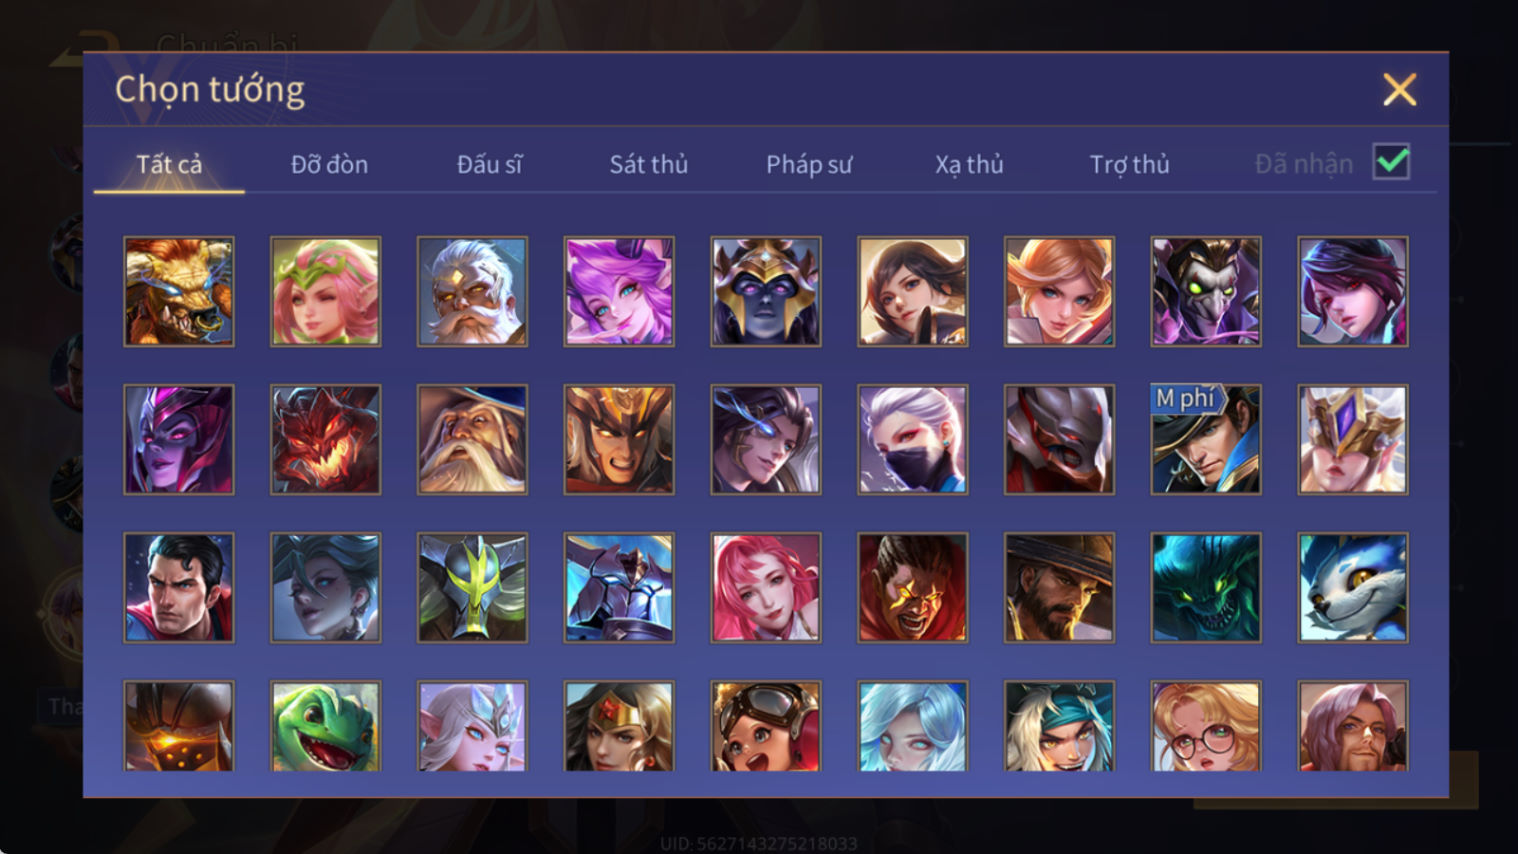Switch to the Trợ thủ tab
Image resolution: width=1518 pixels, height=854 pixels.
point(1129,164)
